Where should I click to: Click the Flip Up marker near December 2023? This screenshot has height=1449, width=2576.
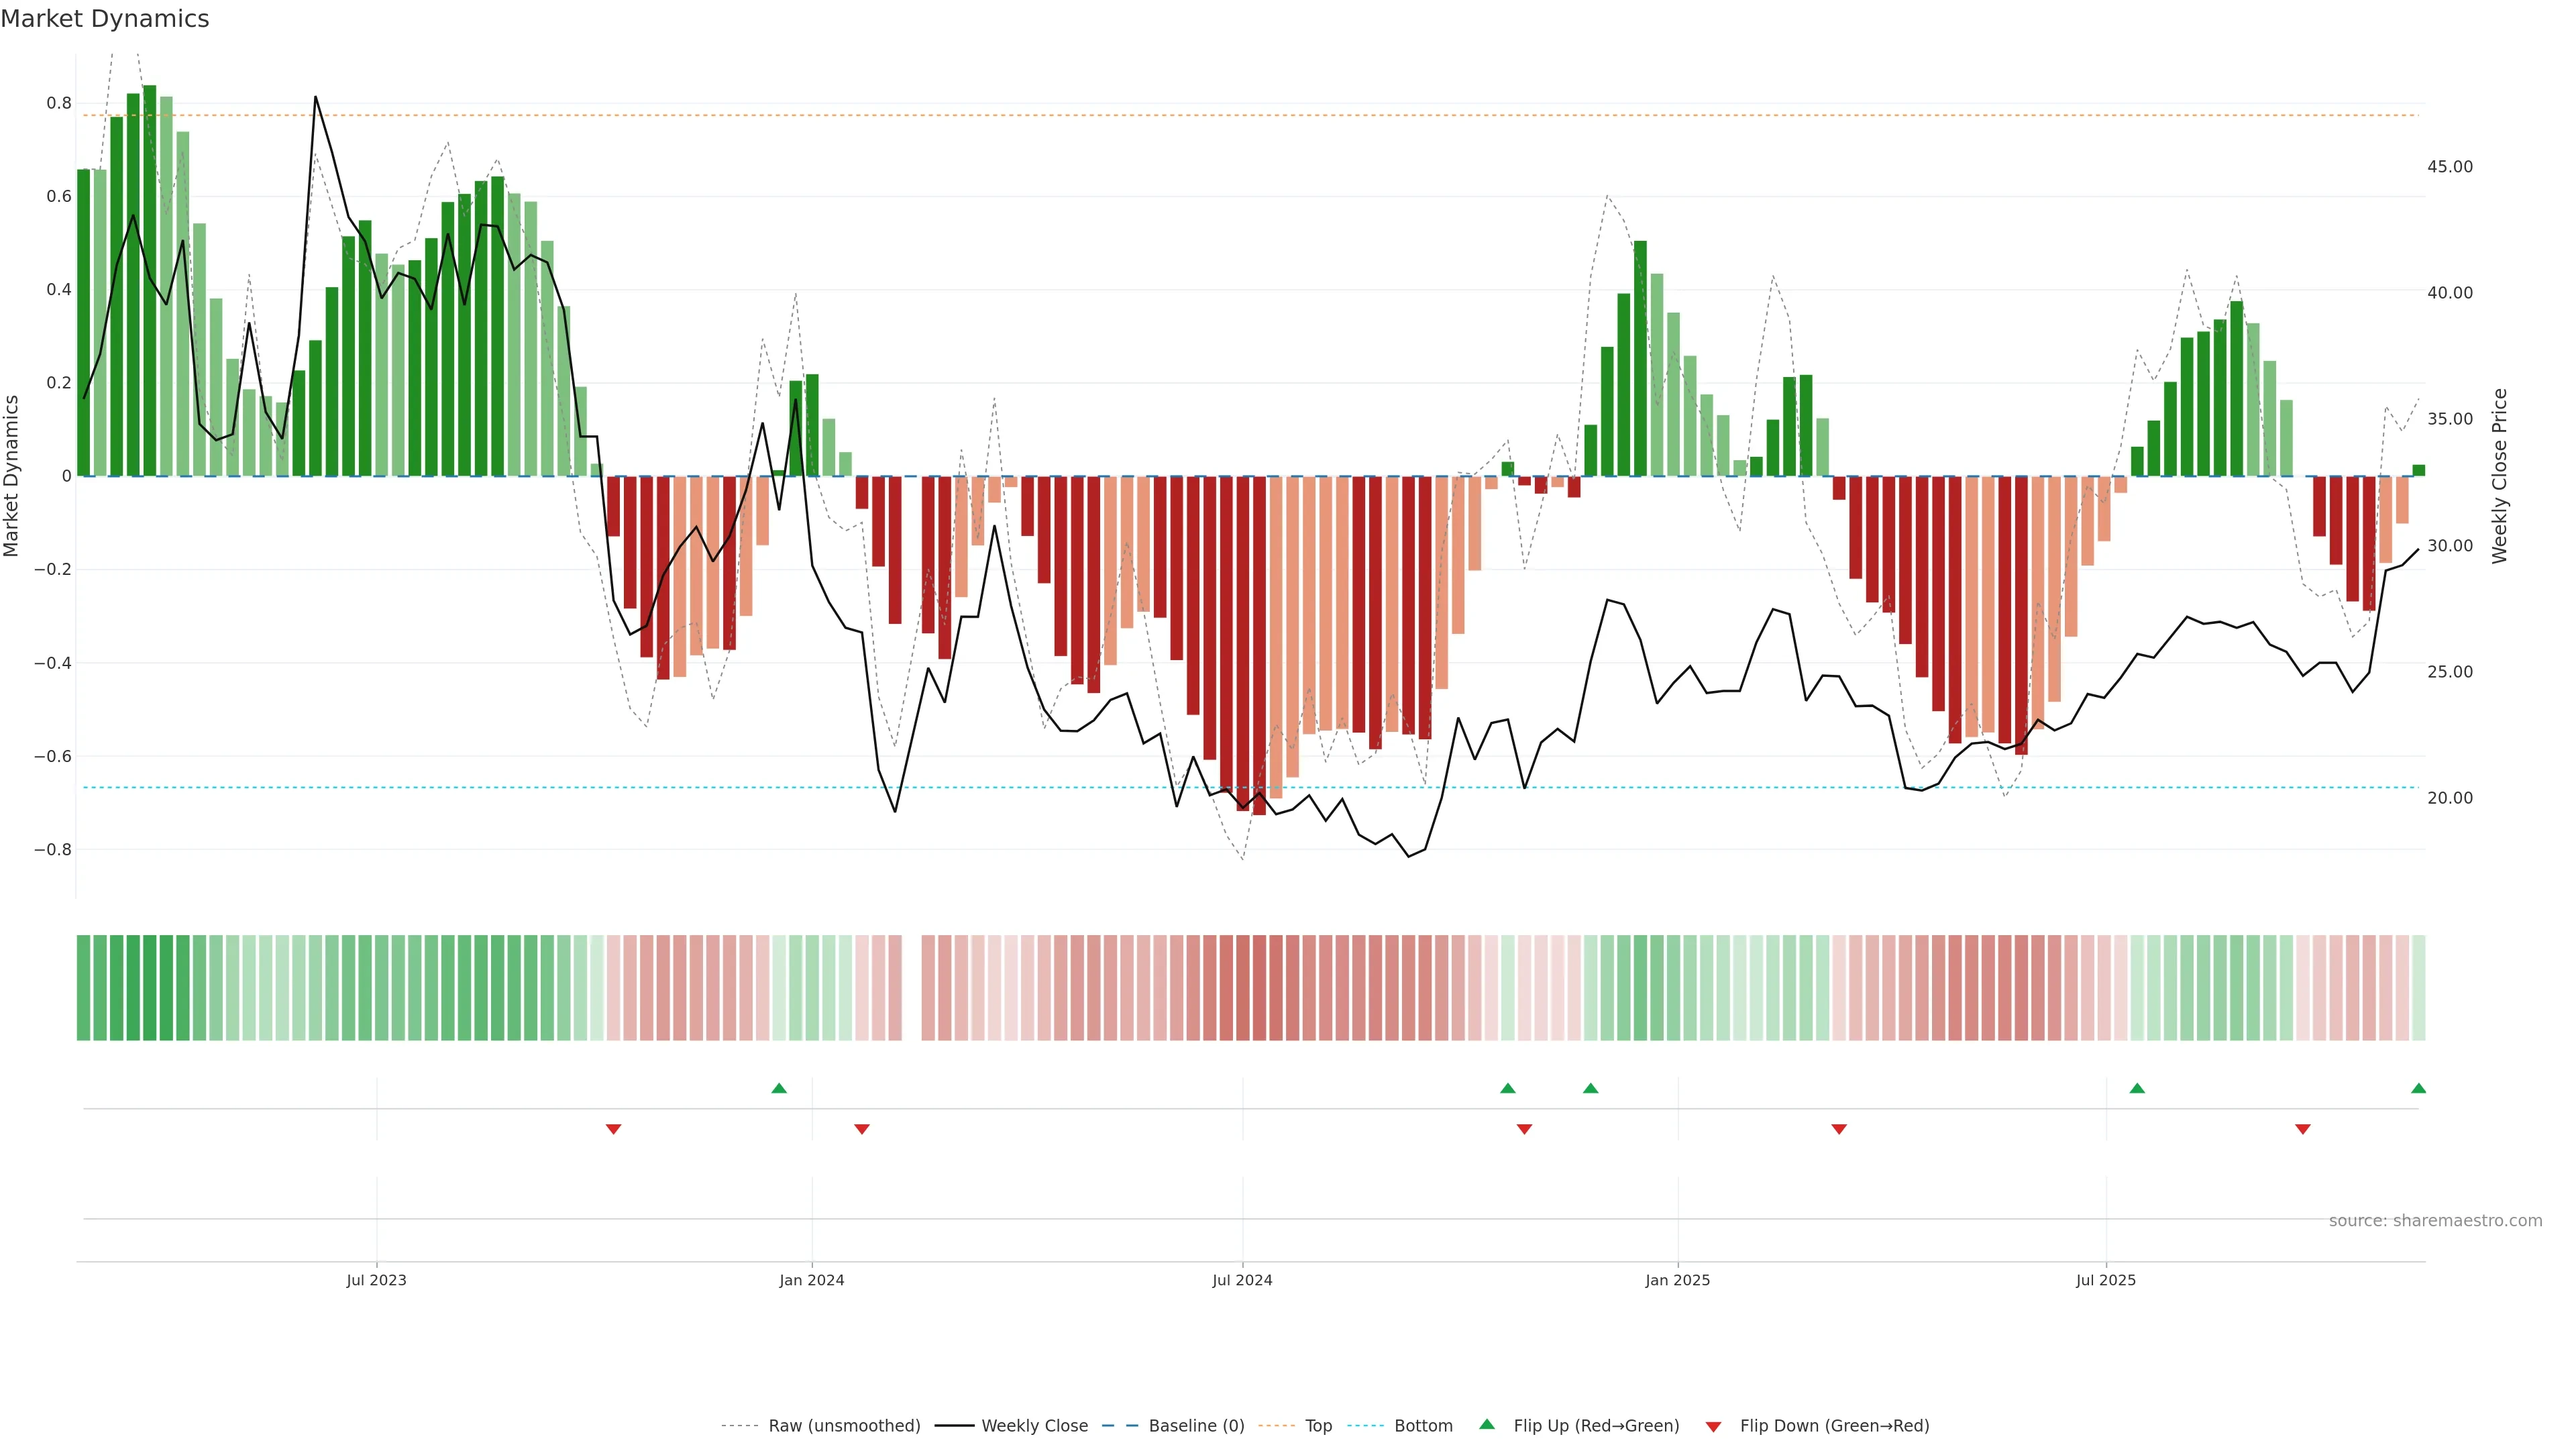pyautogui.click(x=779, y=1088)
